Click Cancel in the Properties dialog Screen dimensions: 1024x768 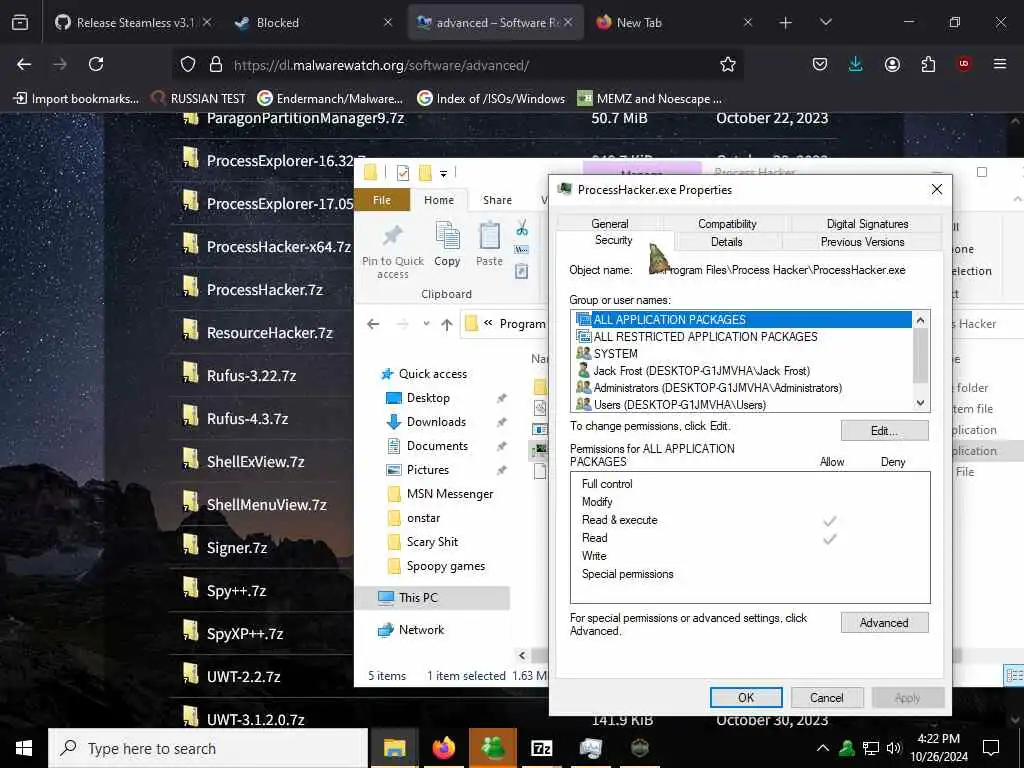[x=827, y=697]
